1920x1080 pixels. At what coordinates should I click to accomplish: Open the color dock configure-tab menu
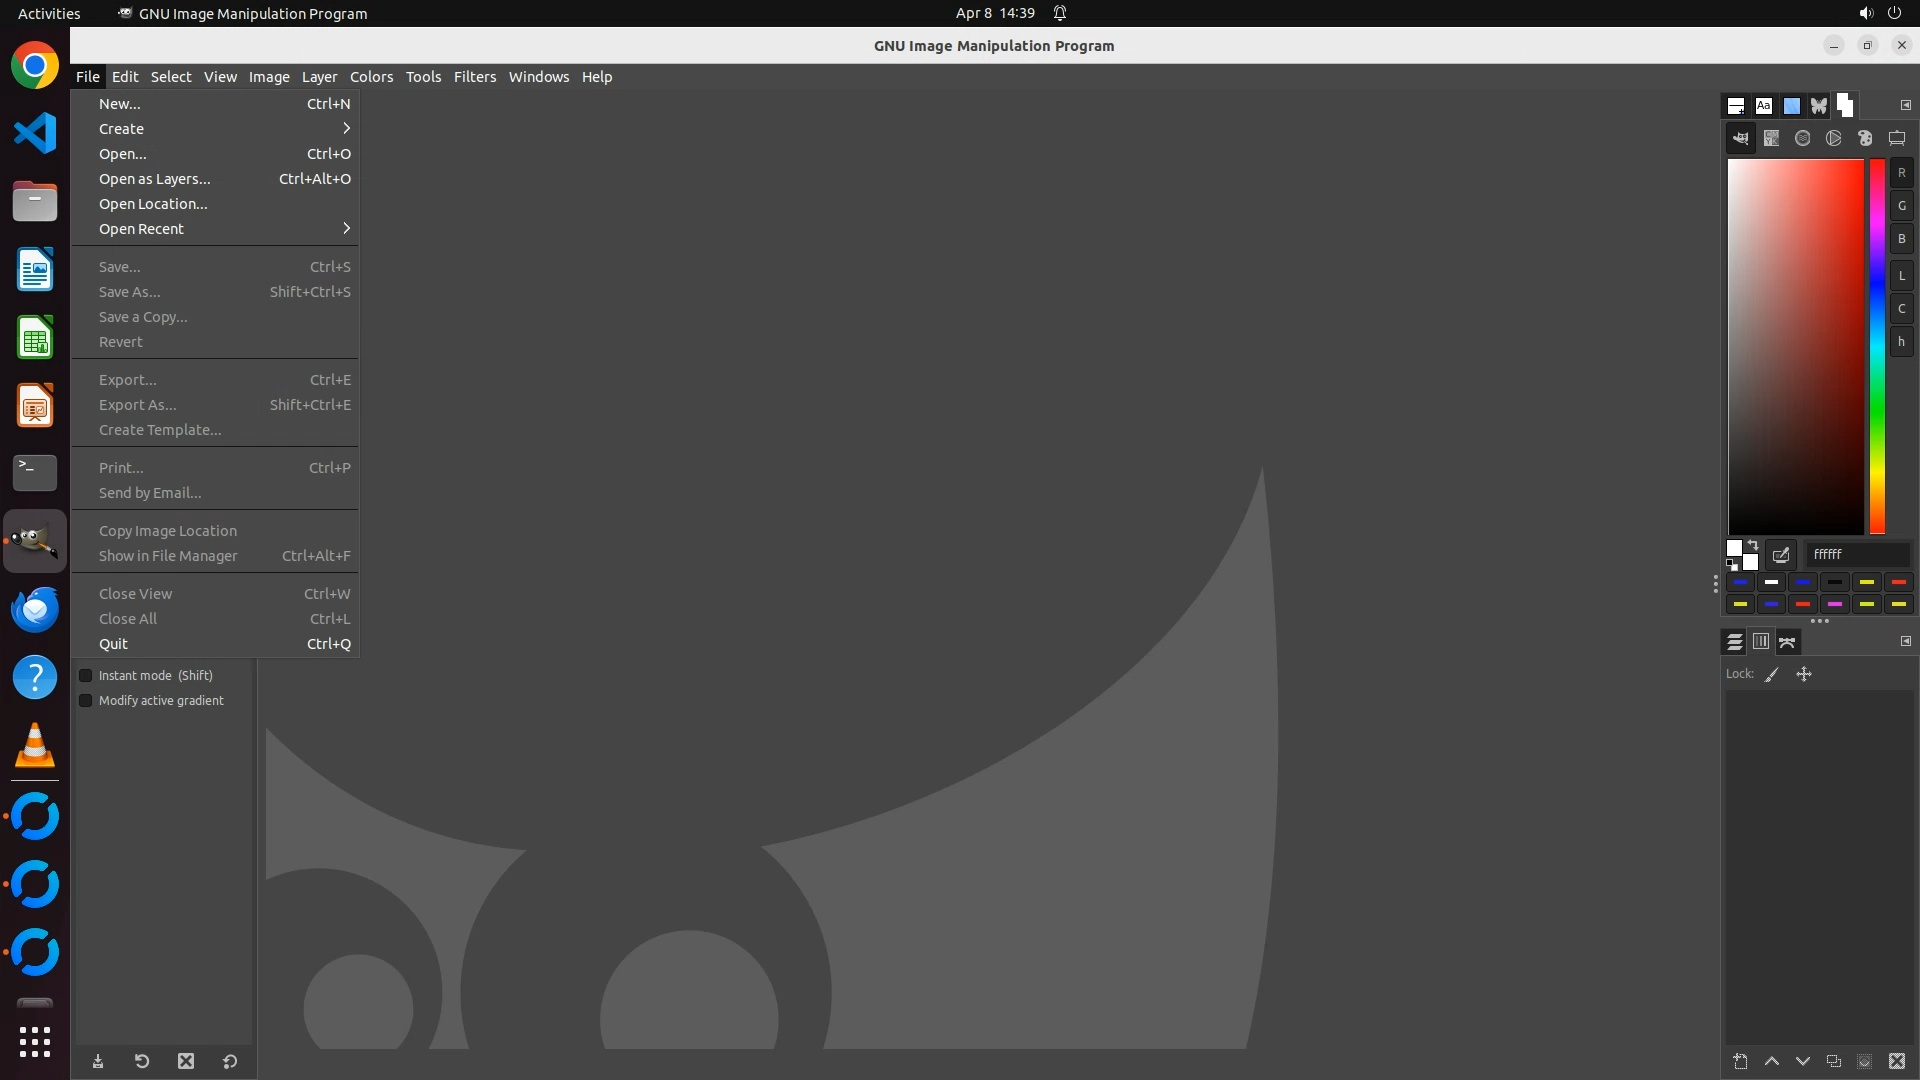coord(1905,105)
